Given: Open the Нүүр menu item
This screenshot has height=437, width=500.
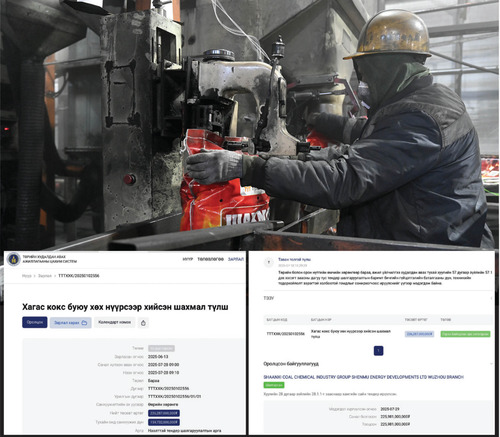Looking at the screenshot, I should (188, 259).
